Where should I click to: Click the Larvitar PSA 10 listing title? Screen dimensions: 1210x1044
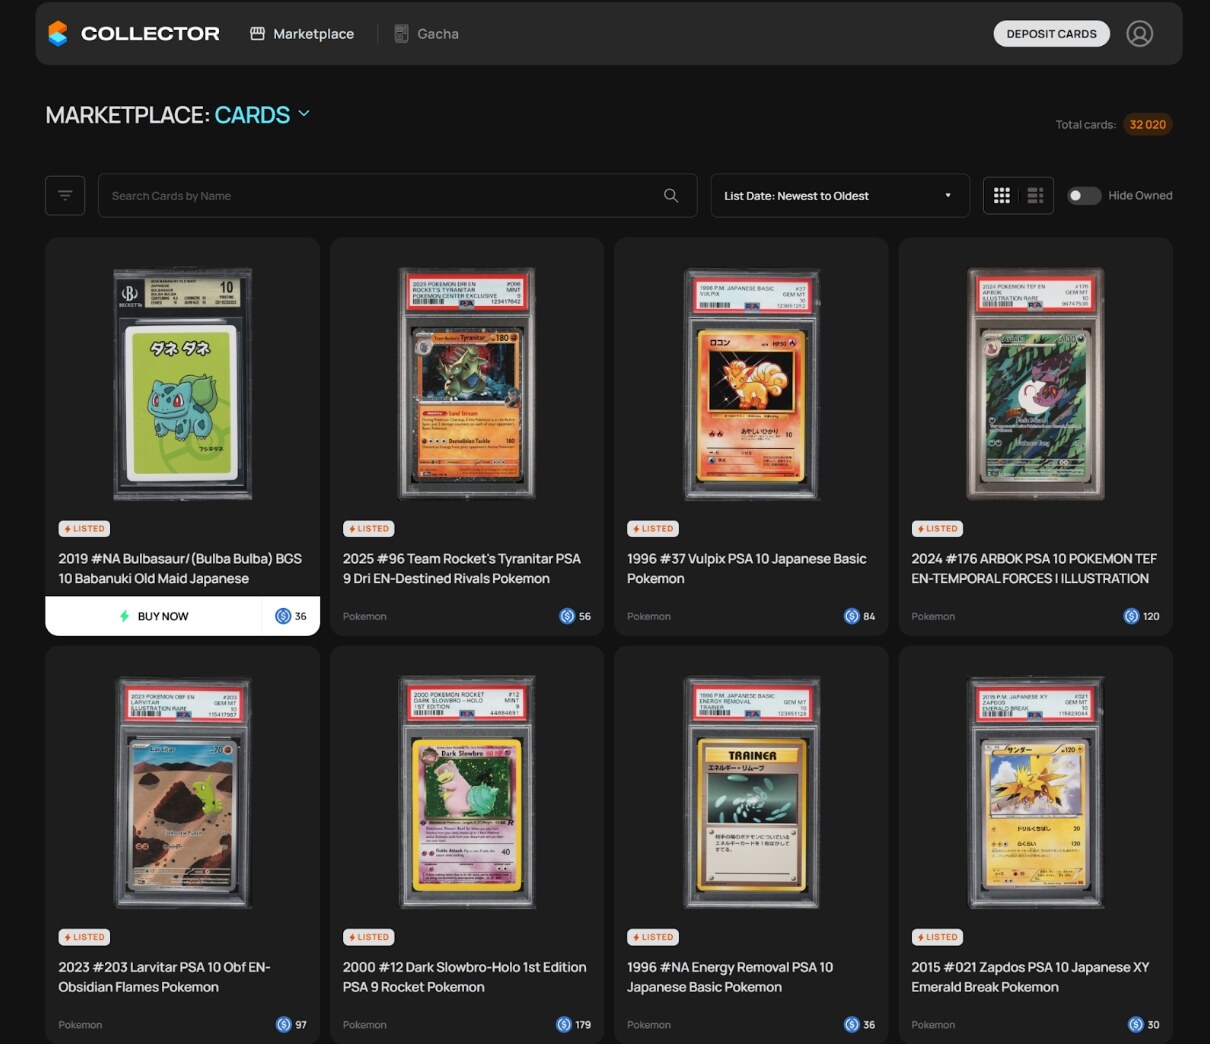pos(164,977)
